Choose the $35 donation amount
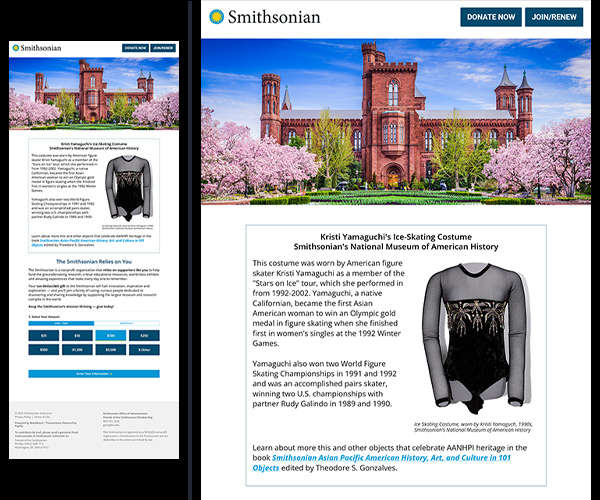 (44, 336)
